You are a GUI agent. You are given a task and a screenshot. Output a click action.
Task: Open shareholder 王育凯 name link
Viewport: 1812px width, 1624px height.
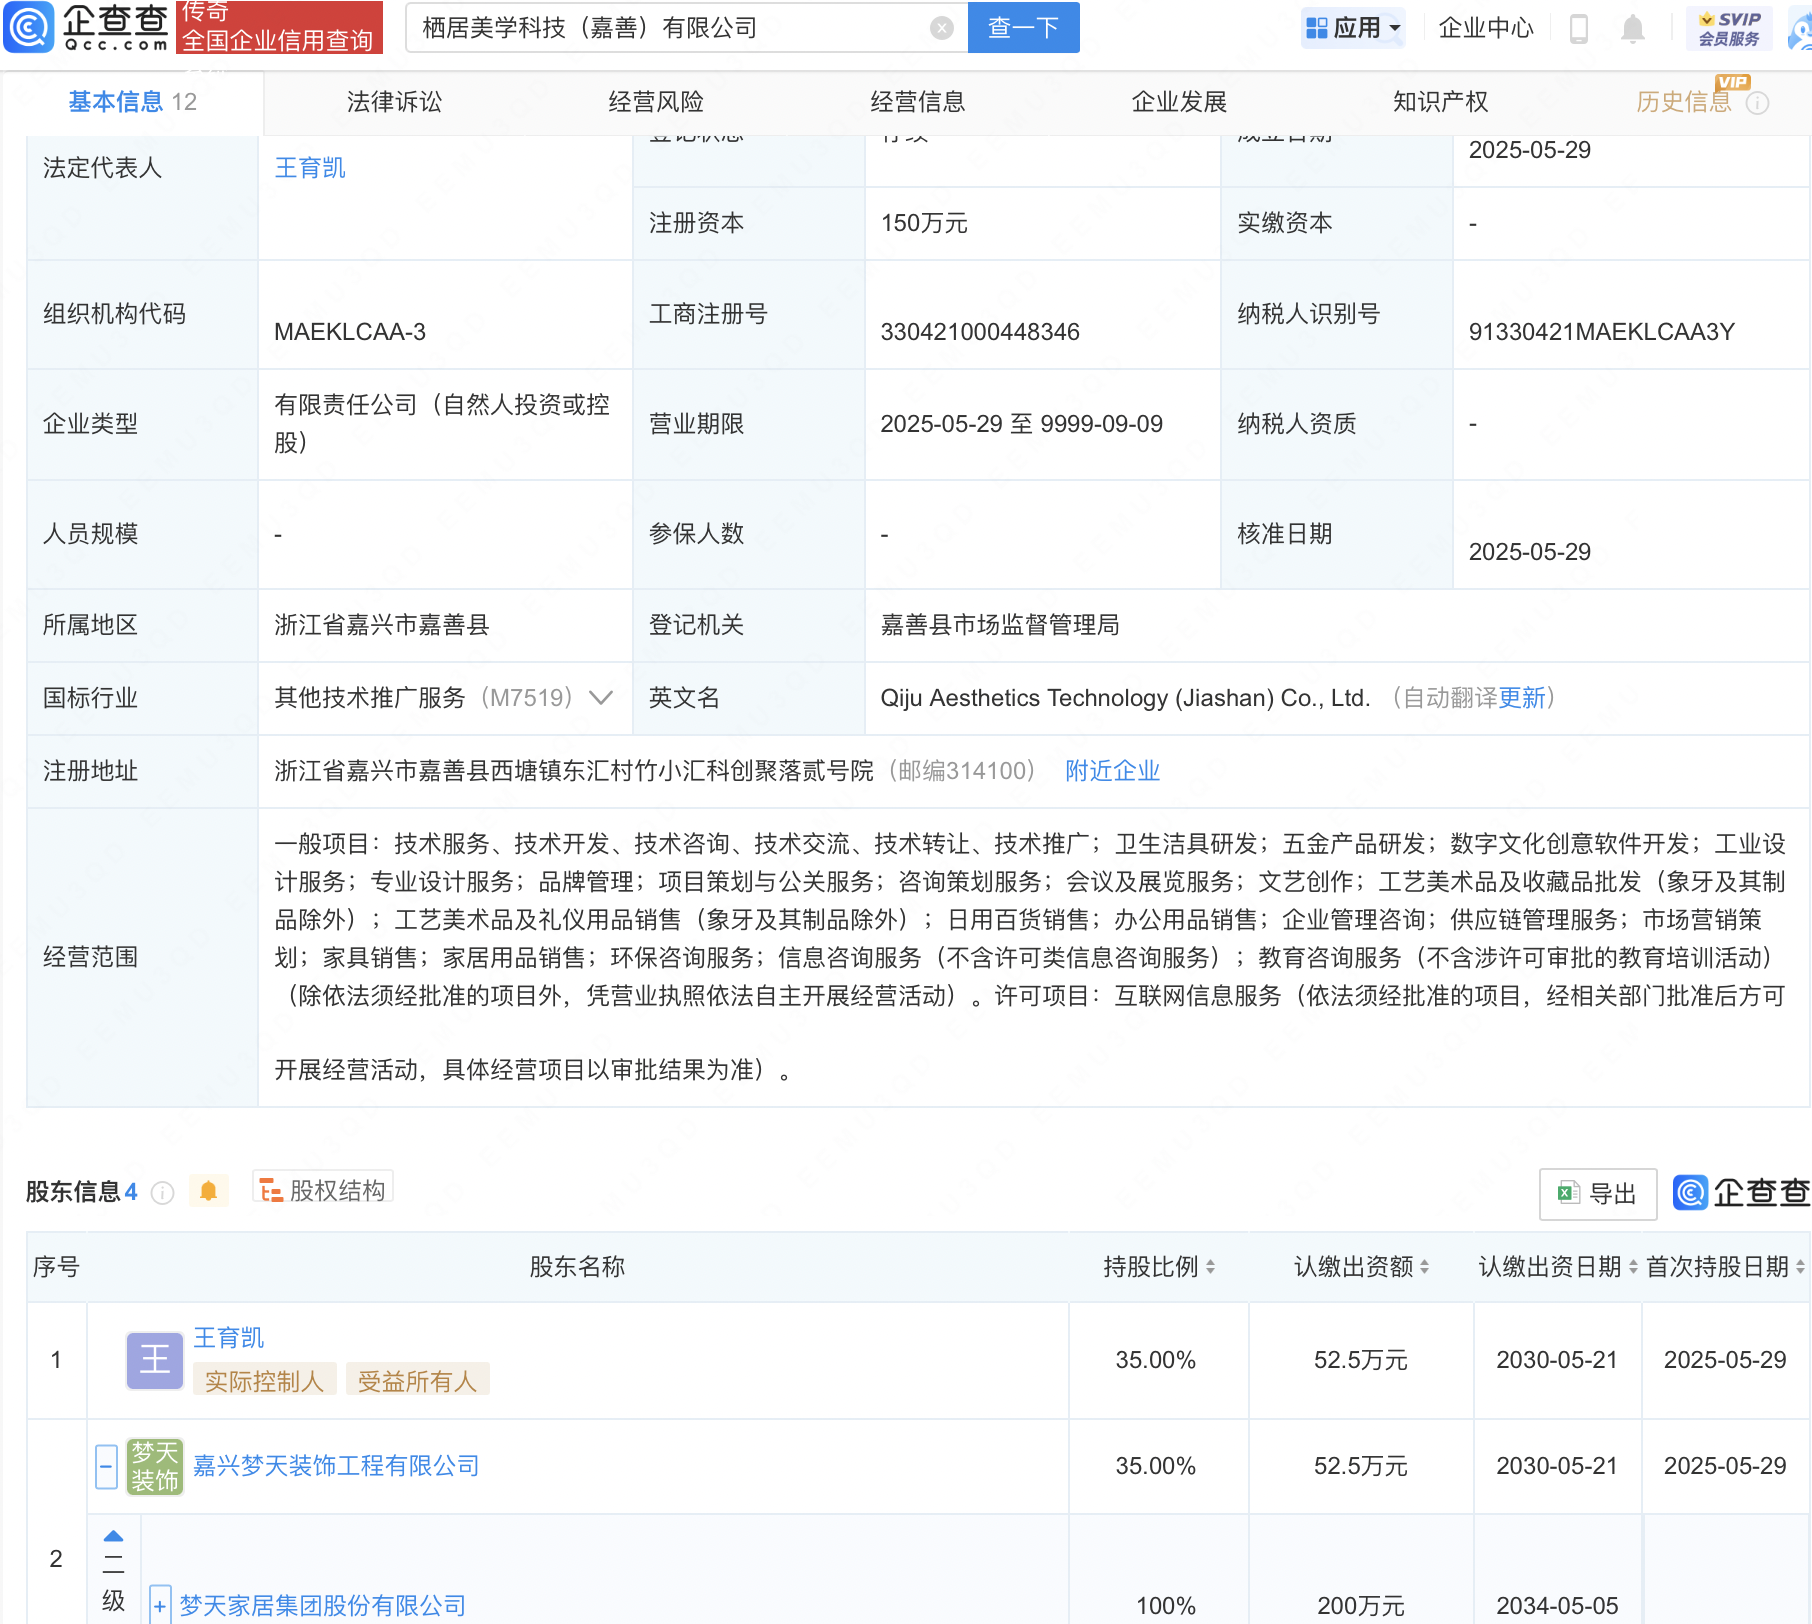click(228, 1338)
